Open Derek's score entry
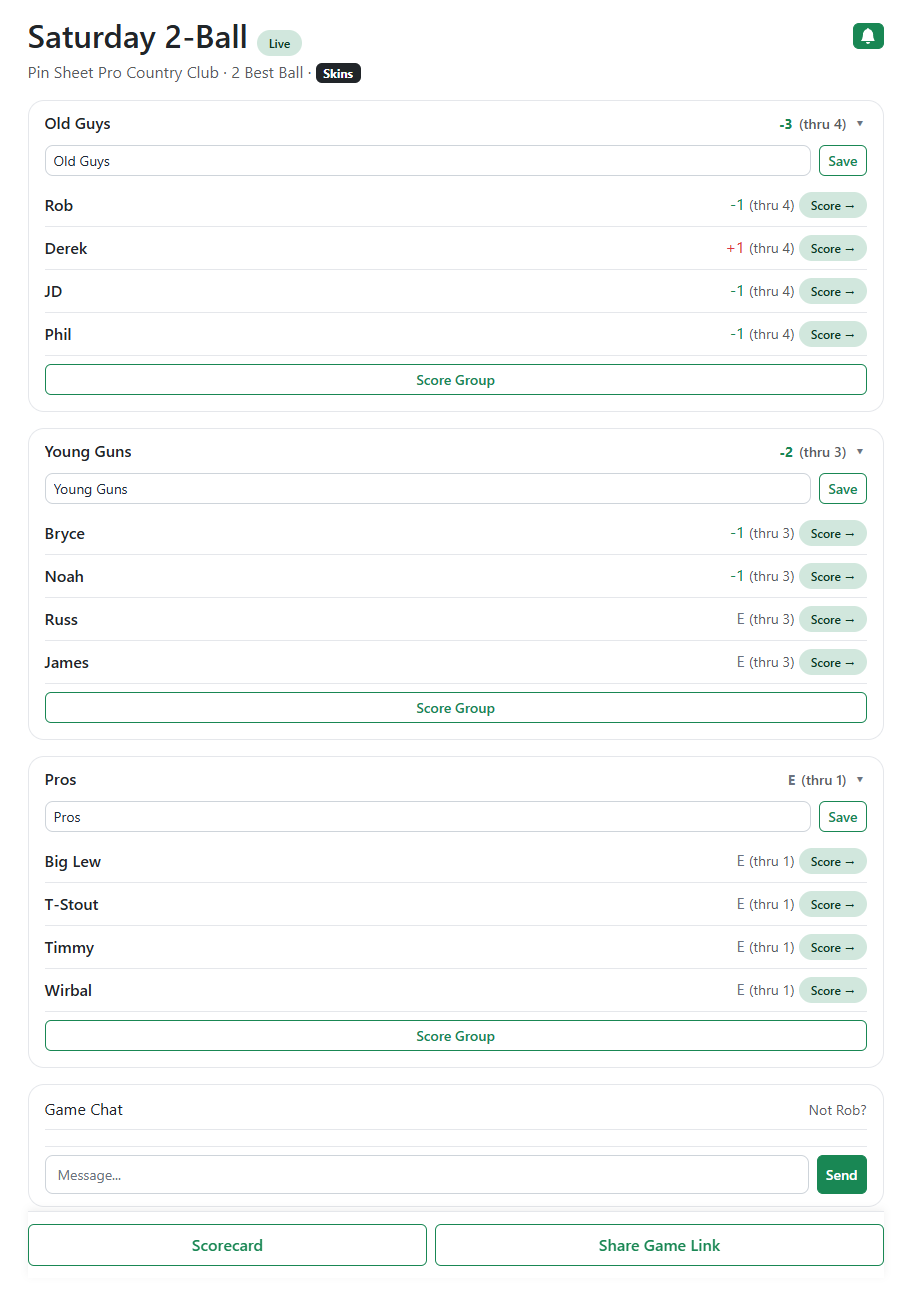 pyautogui.click(x=833, y=248)
